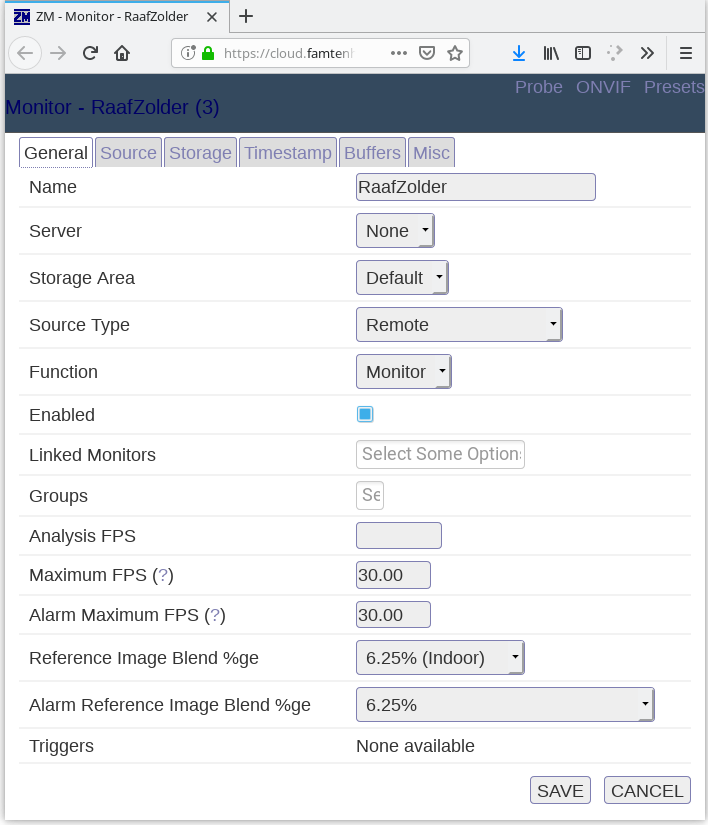Click the Maximum FPS help question mark
Image resolution: width=708 pixels, height=825 pixels.
point(164,575)
